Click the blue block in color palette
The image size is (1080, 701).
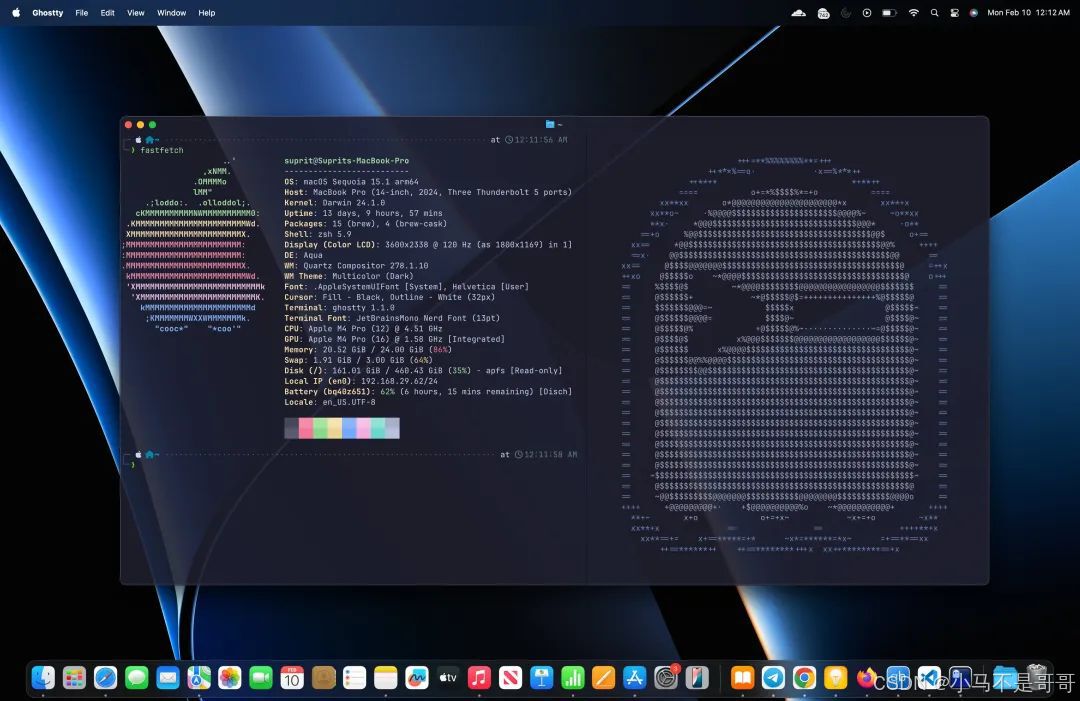pyautogui.click(x=349, y=428)
